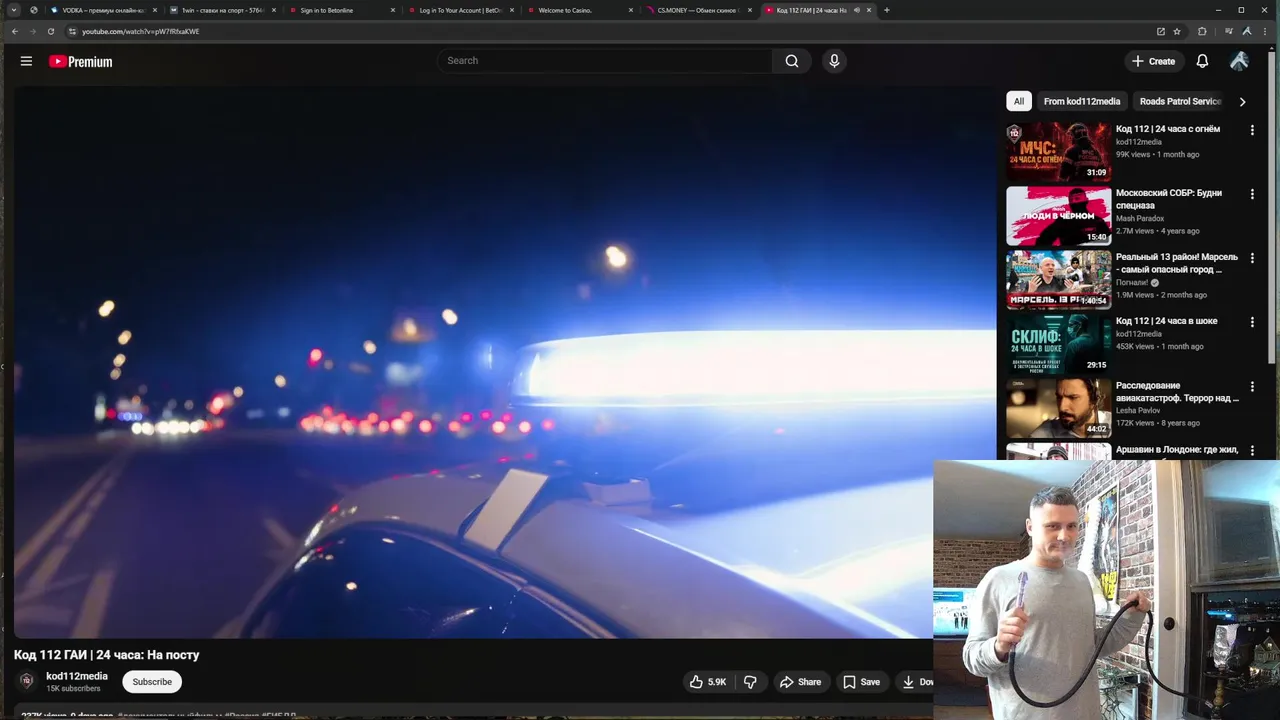
Task: Click the open-in-app icon in the address bar
Action: pyautogui.click(x=1161, y=31)
